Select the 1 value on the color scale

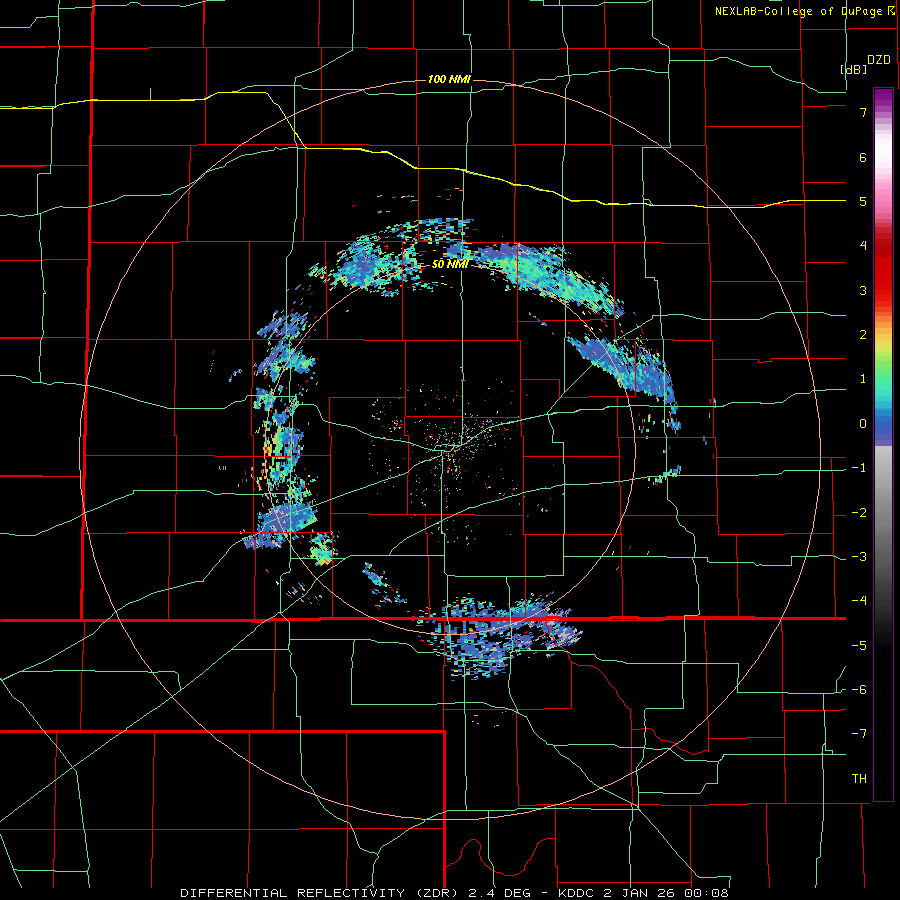(x=863, y=379)
